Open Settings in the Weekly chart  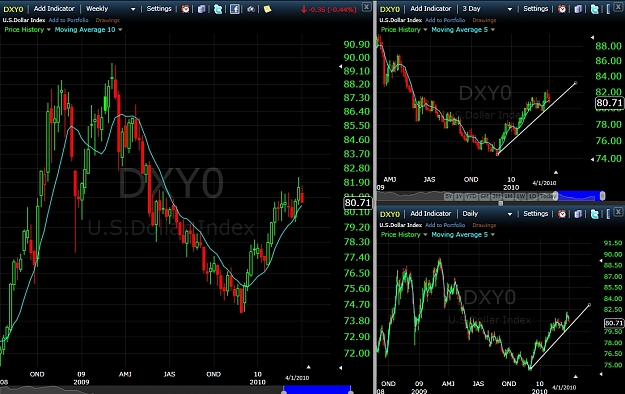(159, 8)
